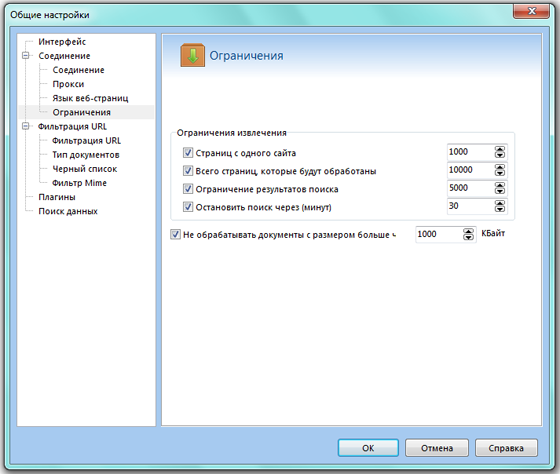Uncheck Страниц с одного сайта checkbox
The width and height of the screenshot is (560, 474).
point(188,153)
